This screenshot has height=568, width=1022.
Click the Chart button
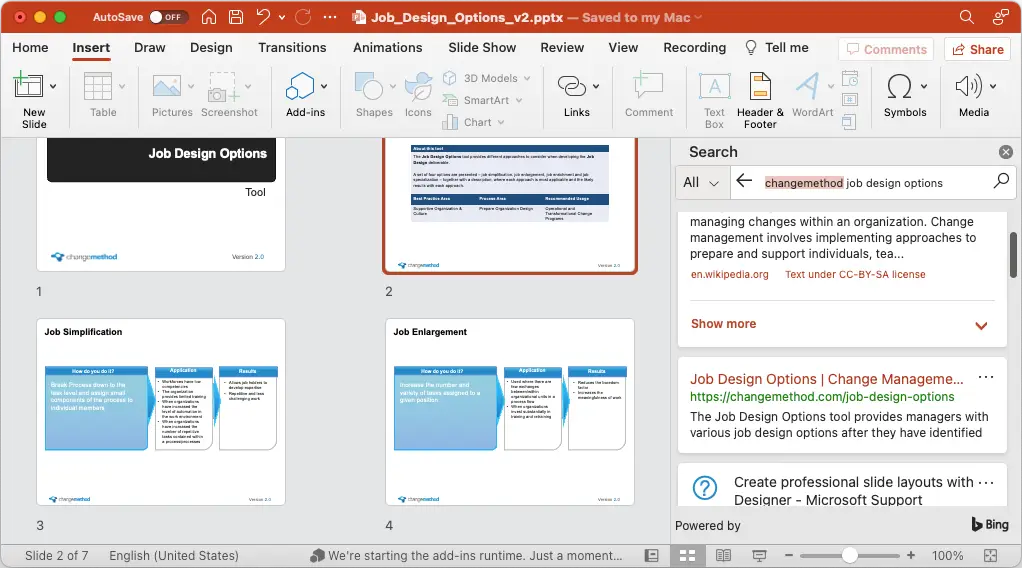(473, 122)
